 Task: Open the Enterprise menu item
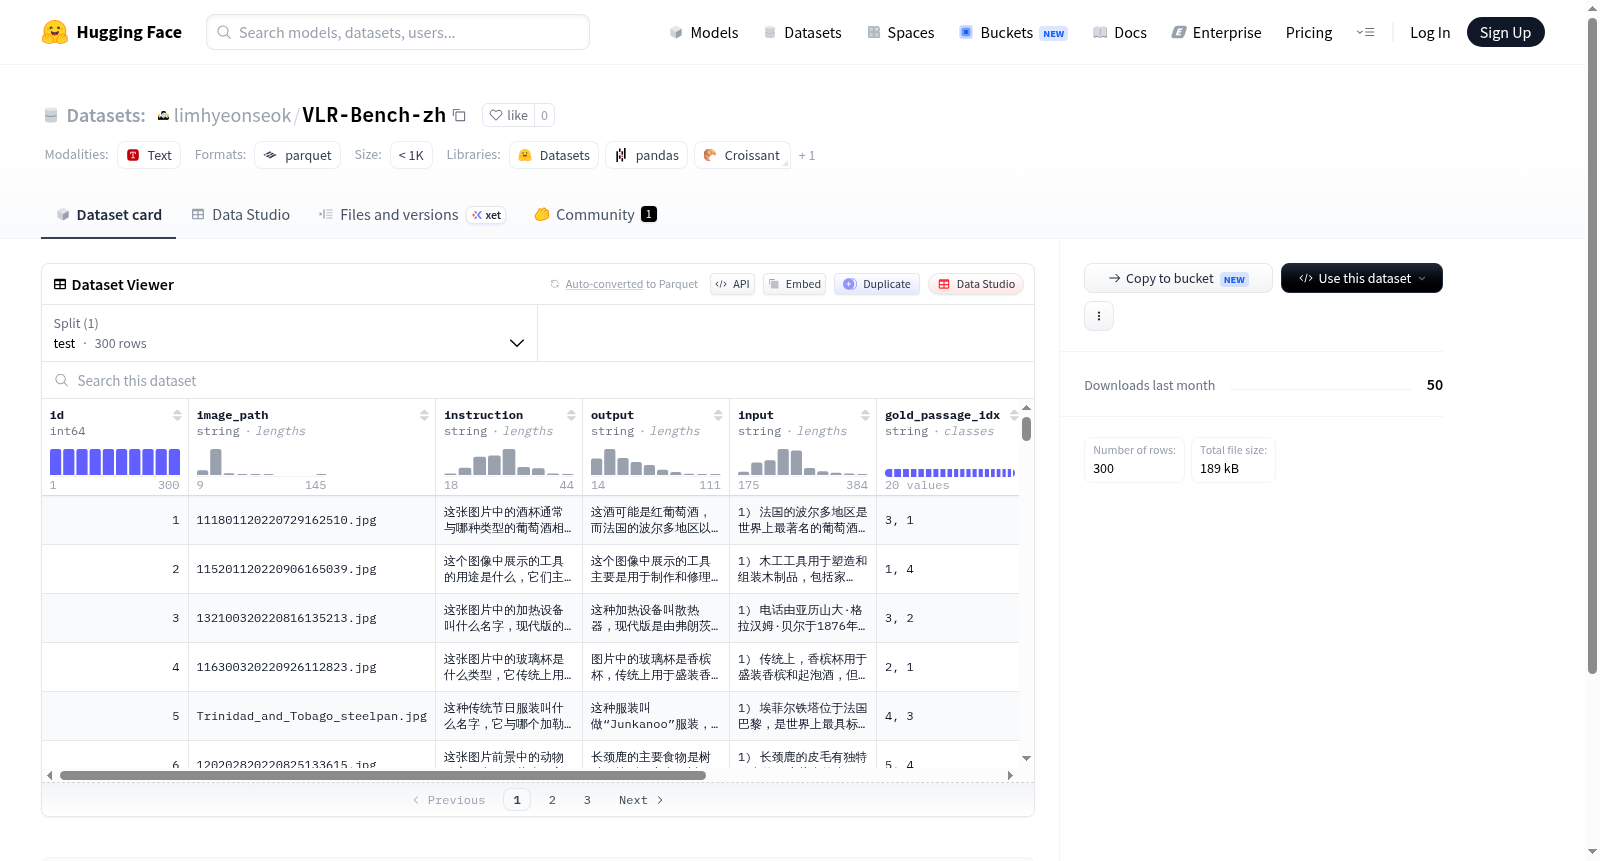pos(1216,32)
